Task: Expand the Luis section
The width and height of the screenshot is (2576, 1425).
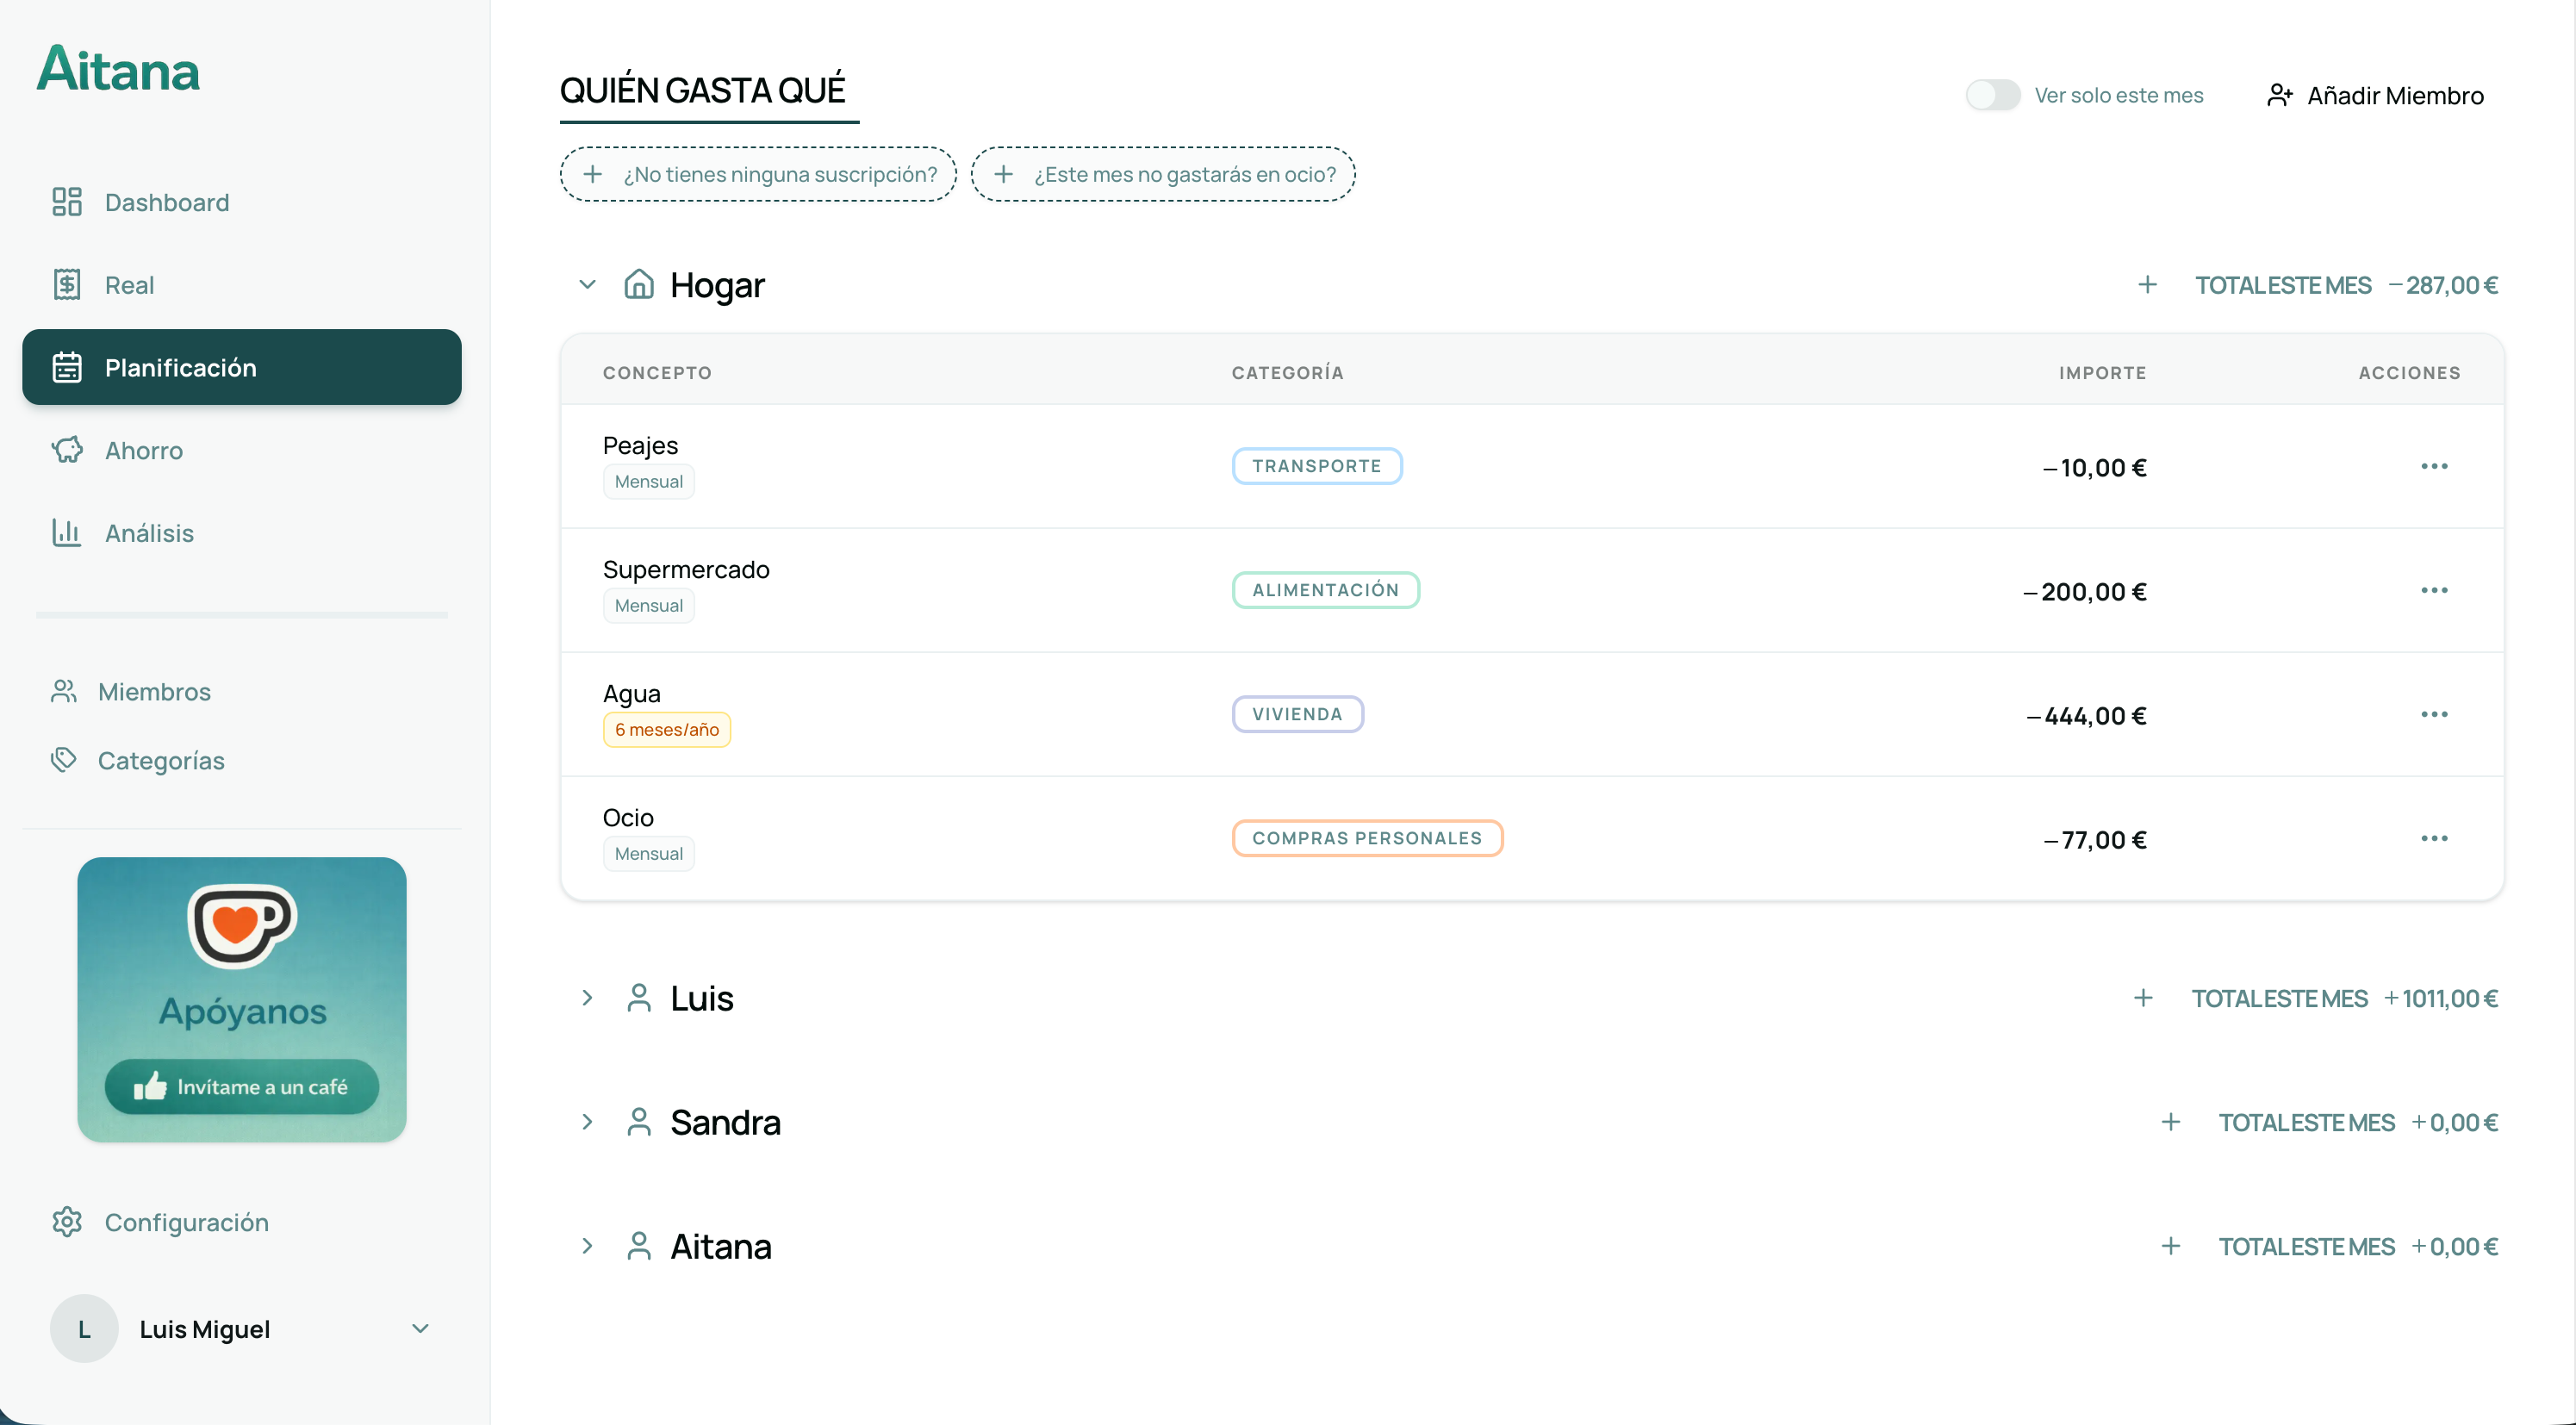Action: [x=588, y=998]
